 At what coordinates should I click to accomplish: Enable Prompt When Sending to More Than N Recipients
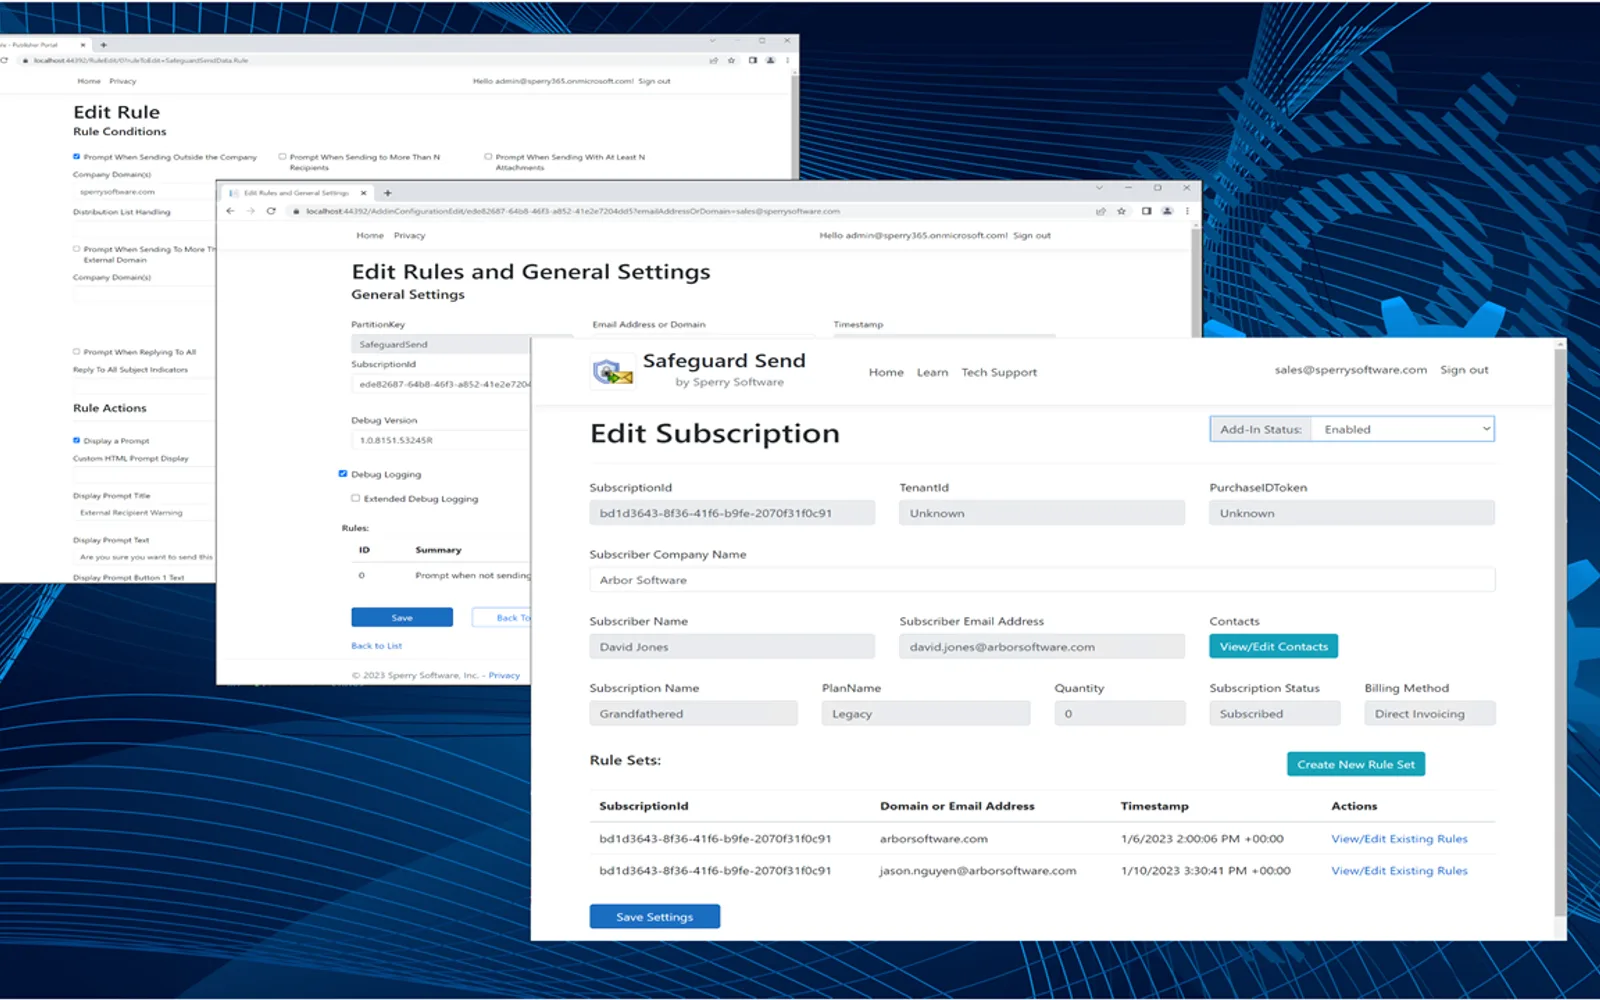(x=283, y=156)
